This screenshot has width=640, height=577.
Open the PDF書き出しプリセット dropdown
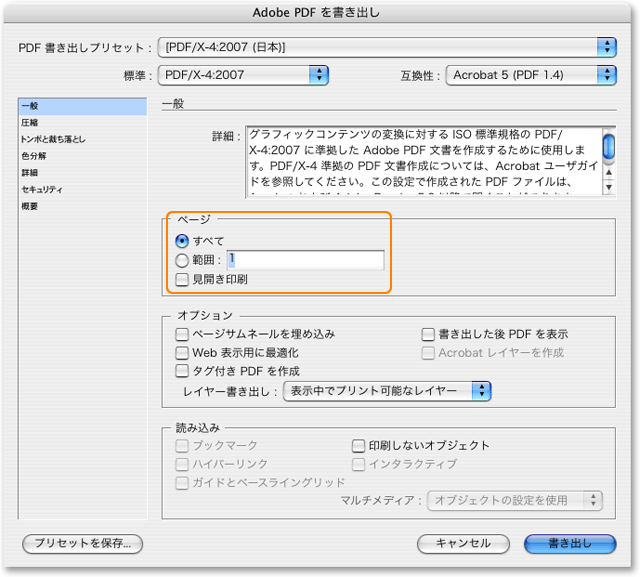(x=386, y=47)
